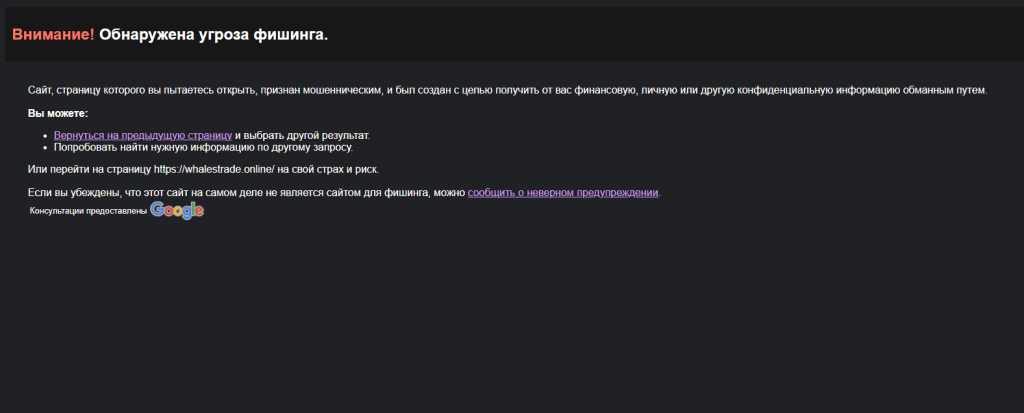Click the word "фишинга" in the top heading
1024x413 pixels.
tap(292, 35)
